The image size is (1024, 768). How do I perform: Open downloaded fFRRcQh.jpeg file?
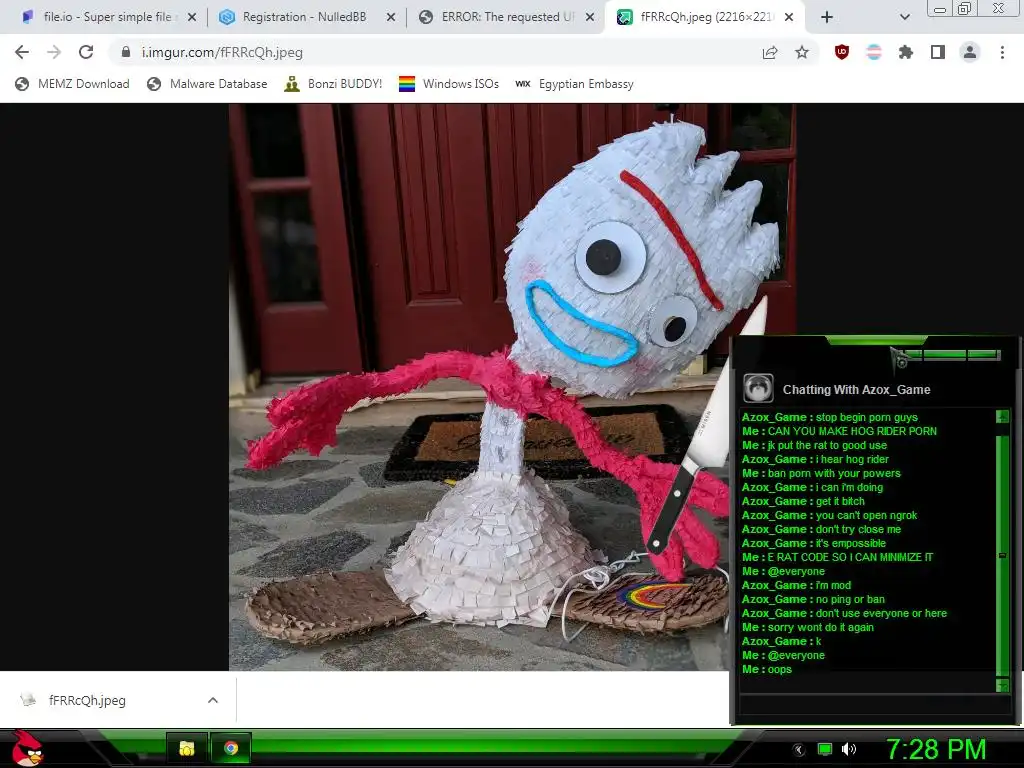pos(87,700)
